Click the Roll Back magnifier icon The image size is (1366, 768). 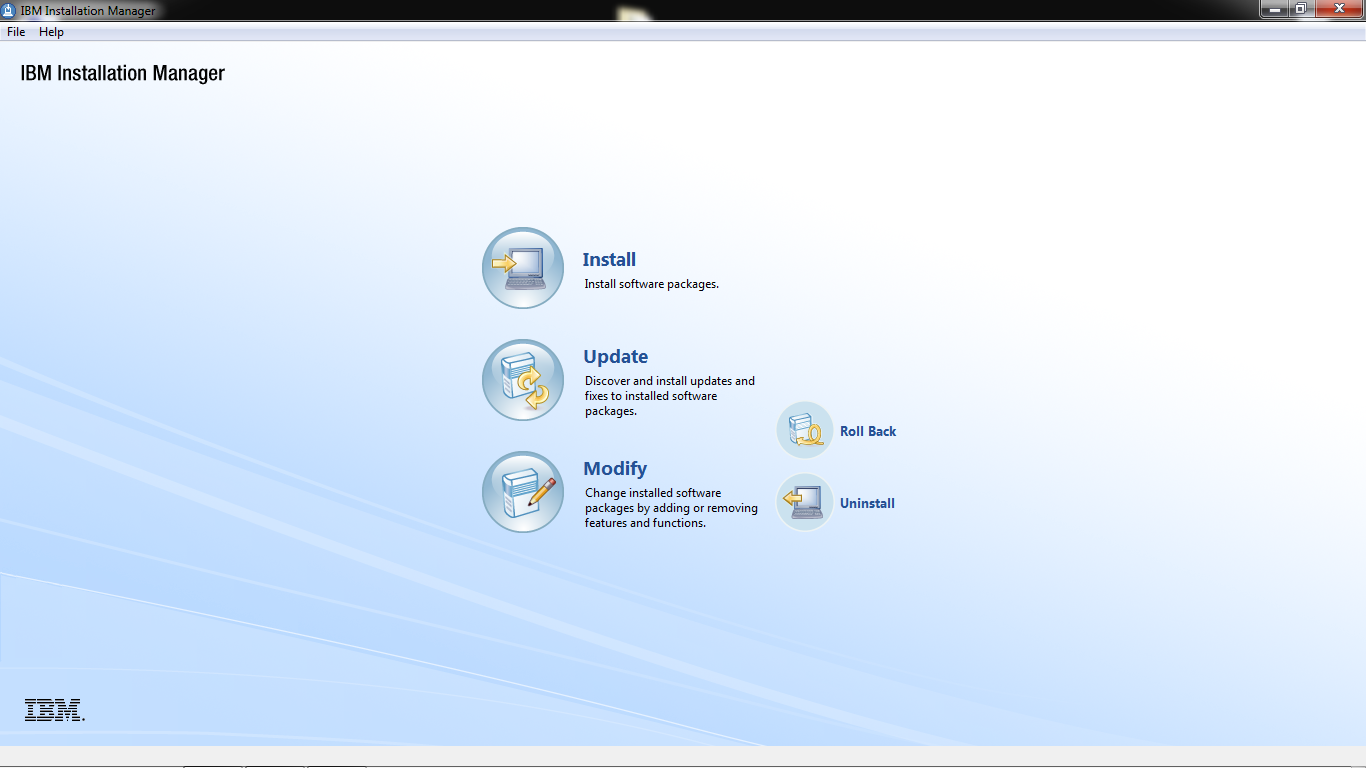[804, 429]
